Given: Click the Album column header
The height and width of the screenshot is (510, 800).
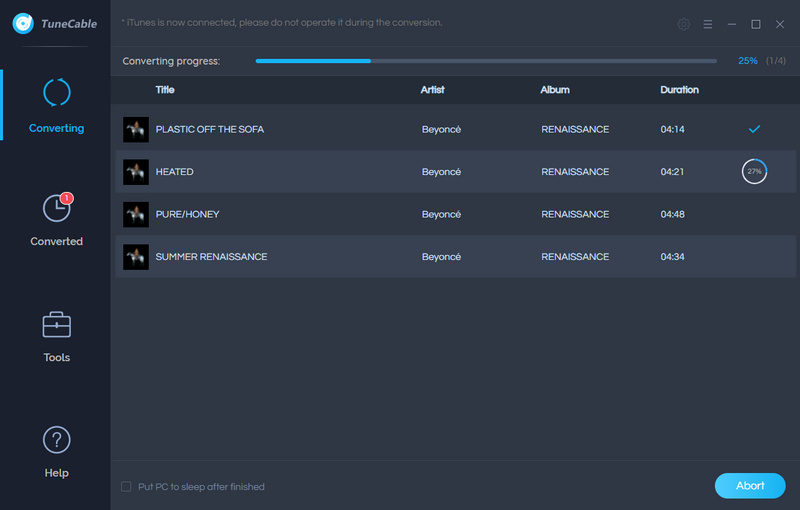Looking at the screenshot, I should coord(555,90).
